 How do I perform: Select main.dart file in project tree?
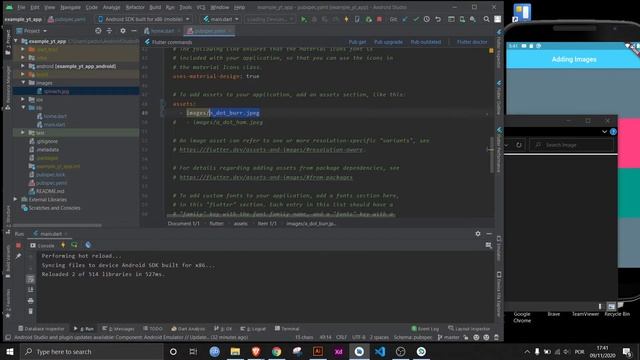click(54, 124)
